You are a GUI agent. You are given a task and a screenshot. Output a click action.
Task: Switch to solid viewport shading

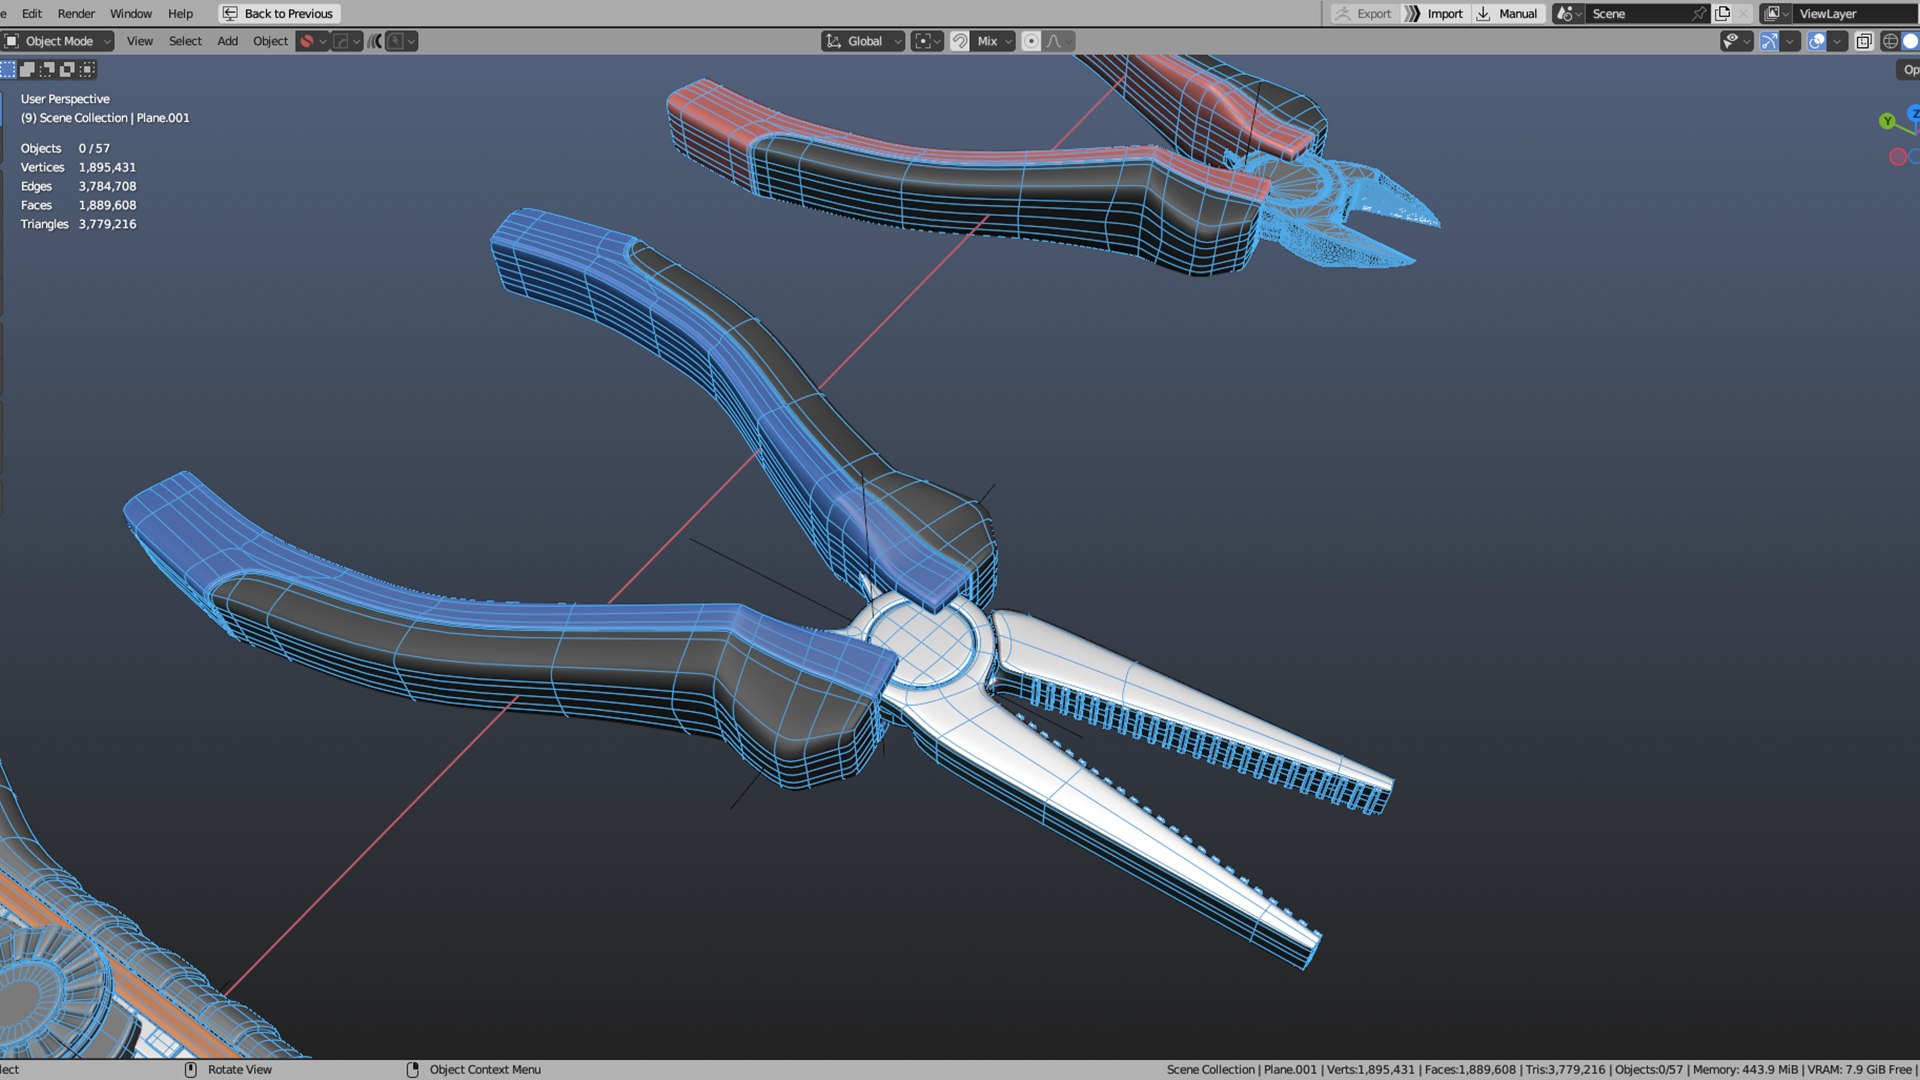click(1910, 41)
